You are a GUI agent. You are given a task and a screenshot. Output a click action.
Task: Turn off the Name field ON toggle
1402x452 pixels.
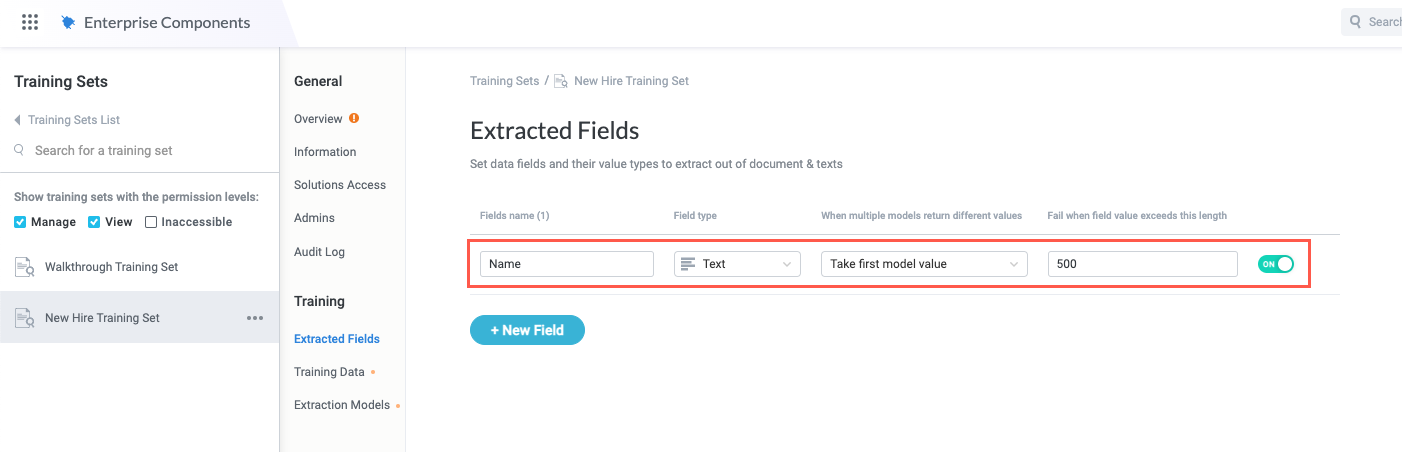pyautogui.click(x=1276, y=264)
